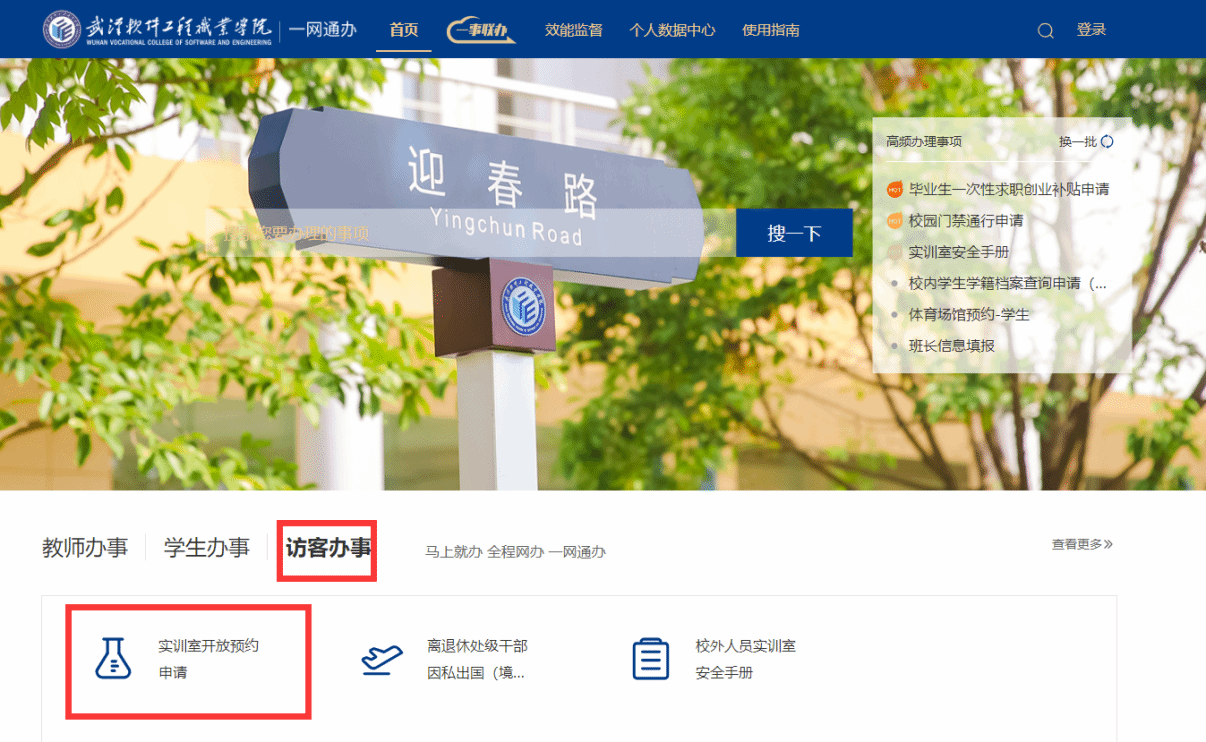Click the 登录 link
The image size is (1206, 742).
point(1091,30)
